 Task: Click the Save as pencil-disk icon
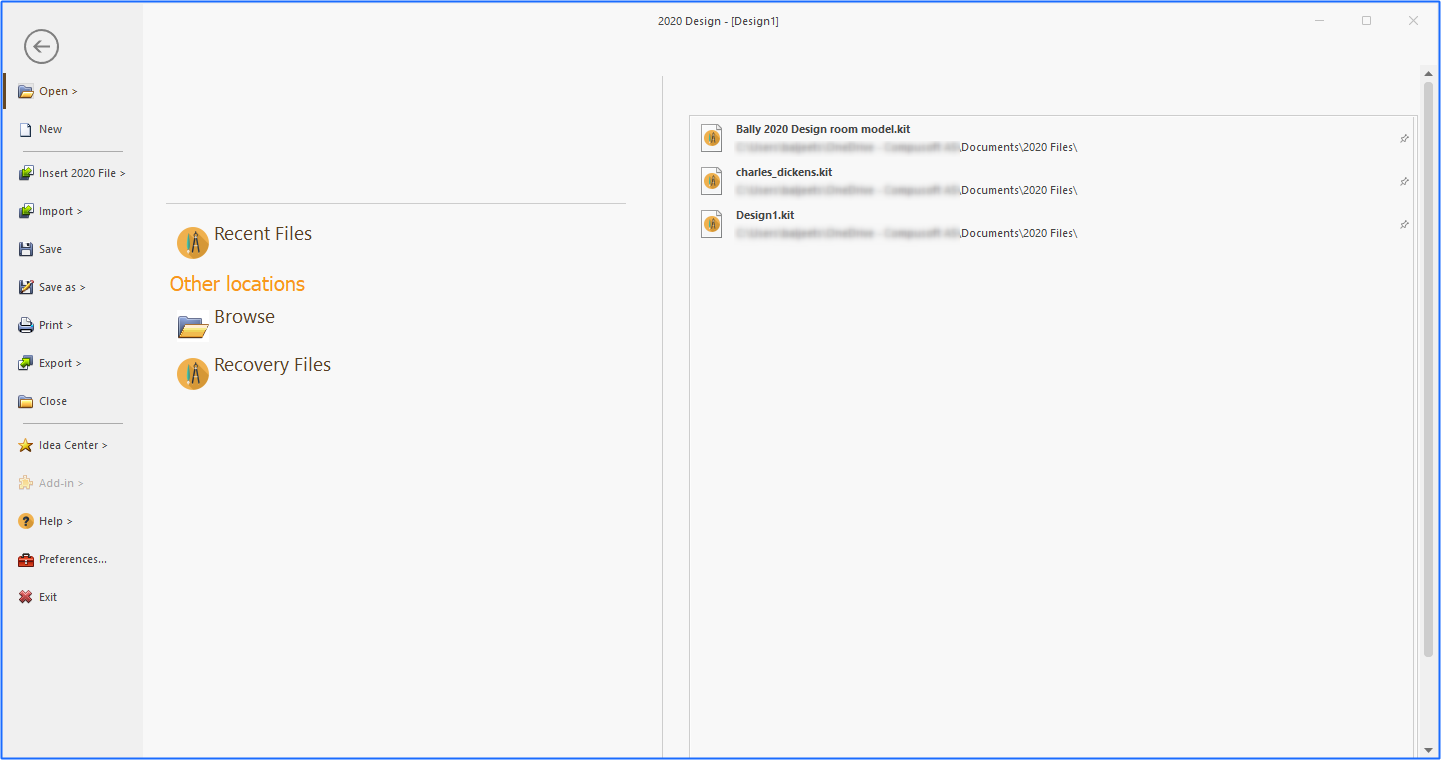pyautogui.click(x=26, y=287)
